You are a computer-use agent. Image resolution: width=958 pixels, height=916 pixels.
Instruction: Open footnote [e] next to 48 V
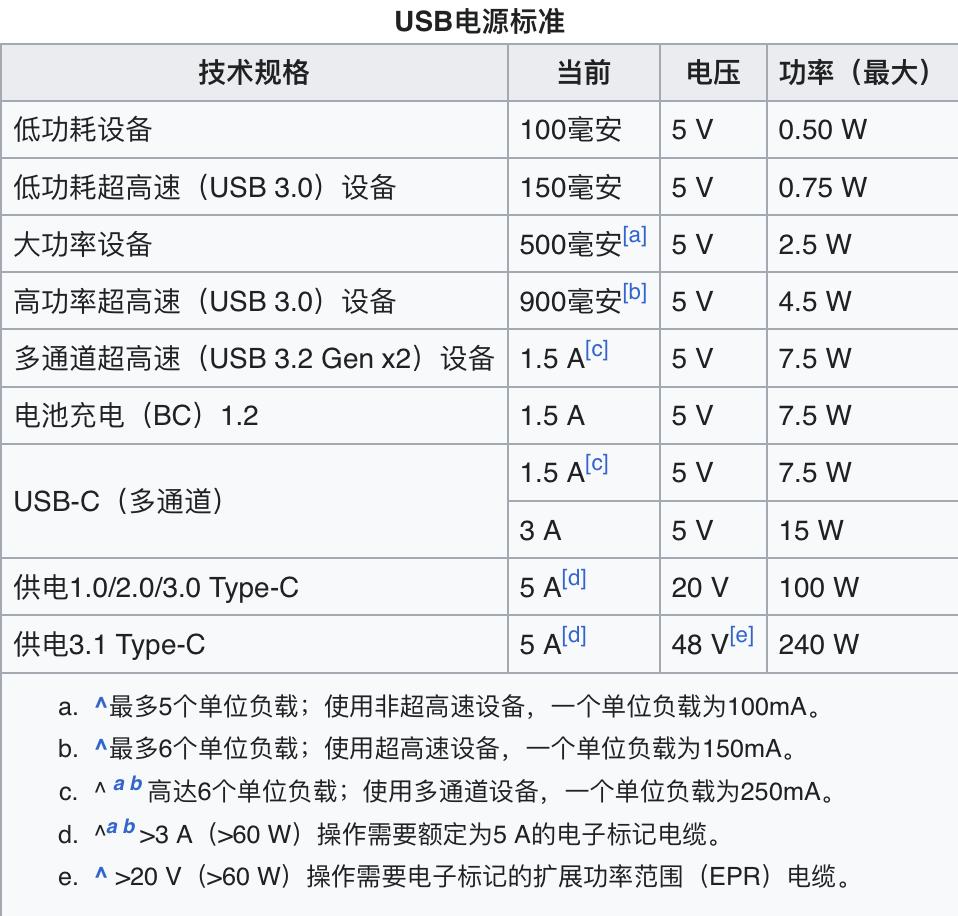[x=741, y=636]
